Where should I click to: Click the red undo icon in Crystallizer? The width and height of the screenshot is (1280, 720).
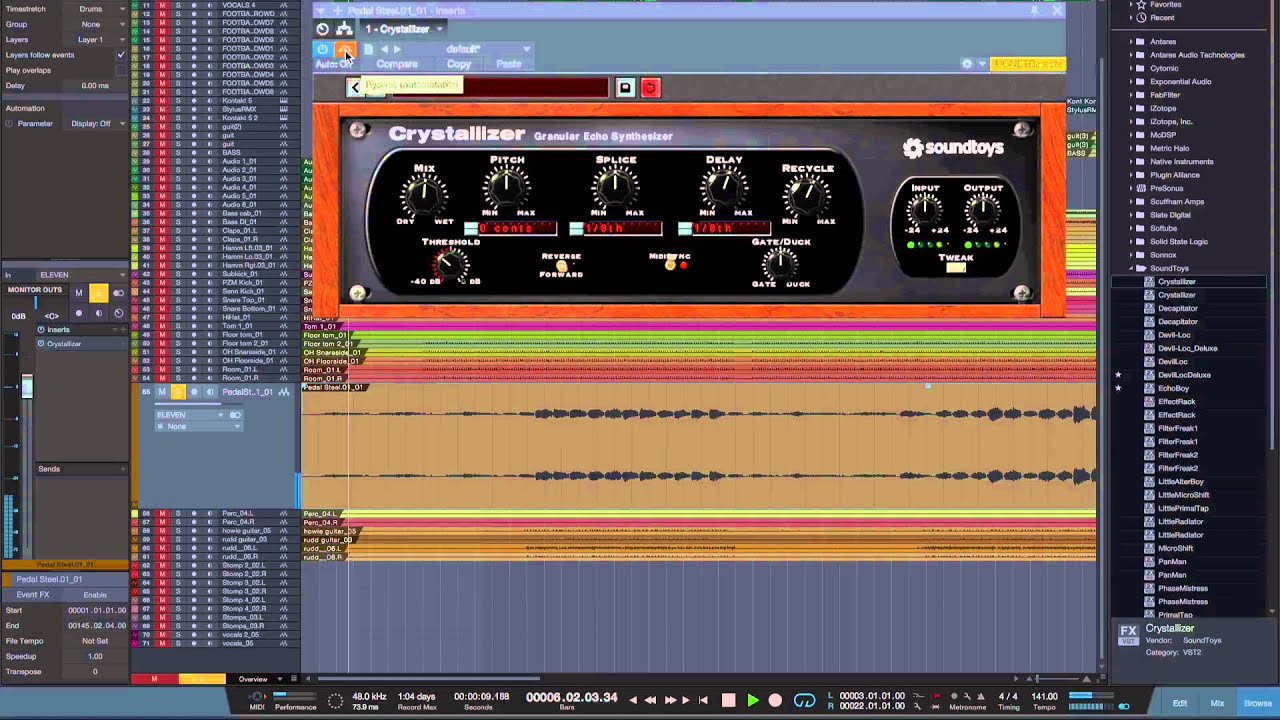coord(650,88)
